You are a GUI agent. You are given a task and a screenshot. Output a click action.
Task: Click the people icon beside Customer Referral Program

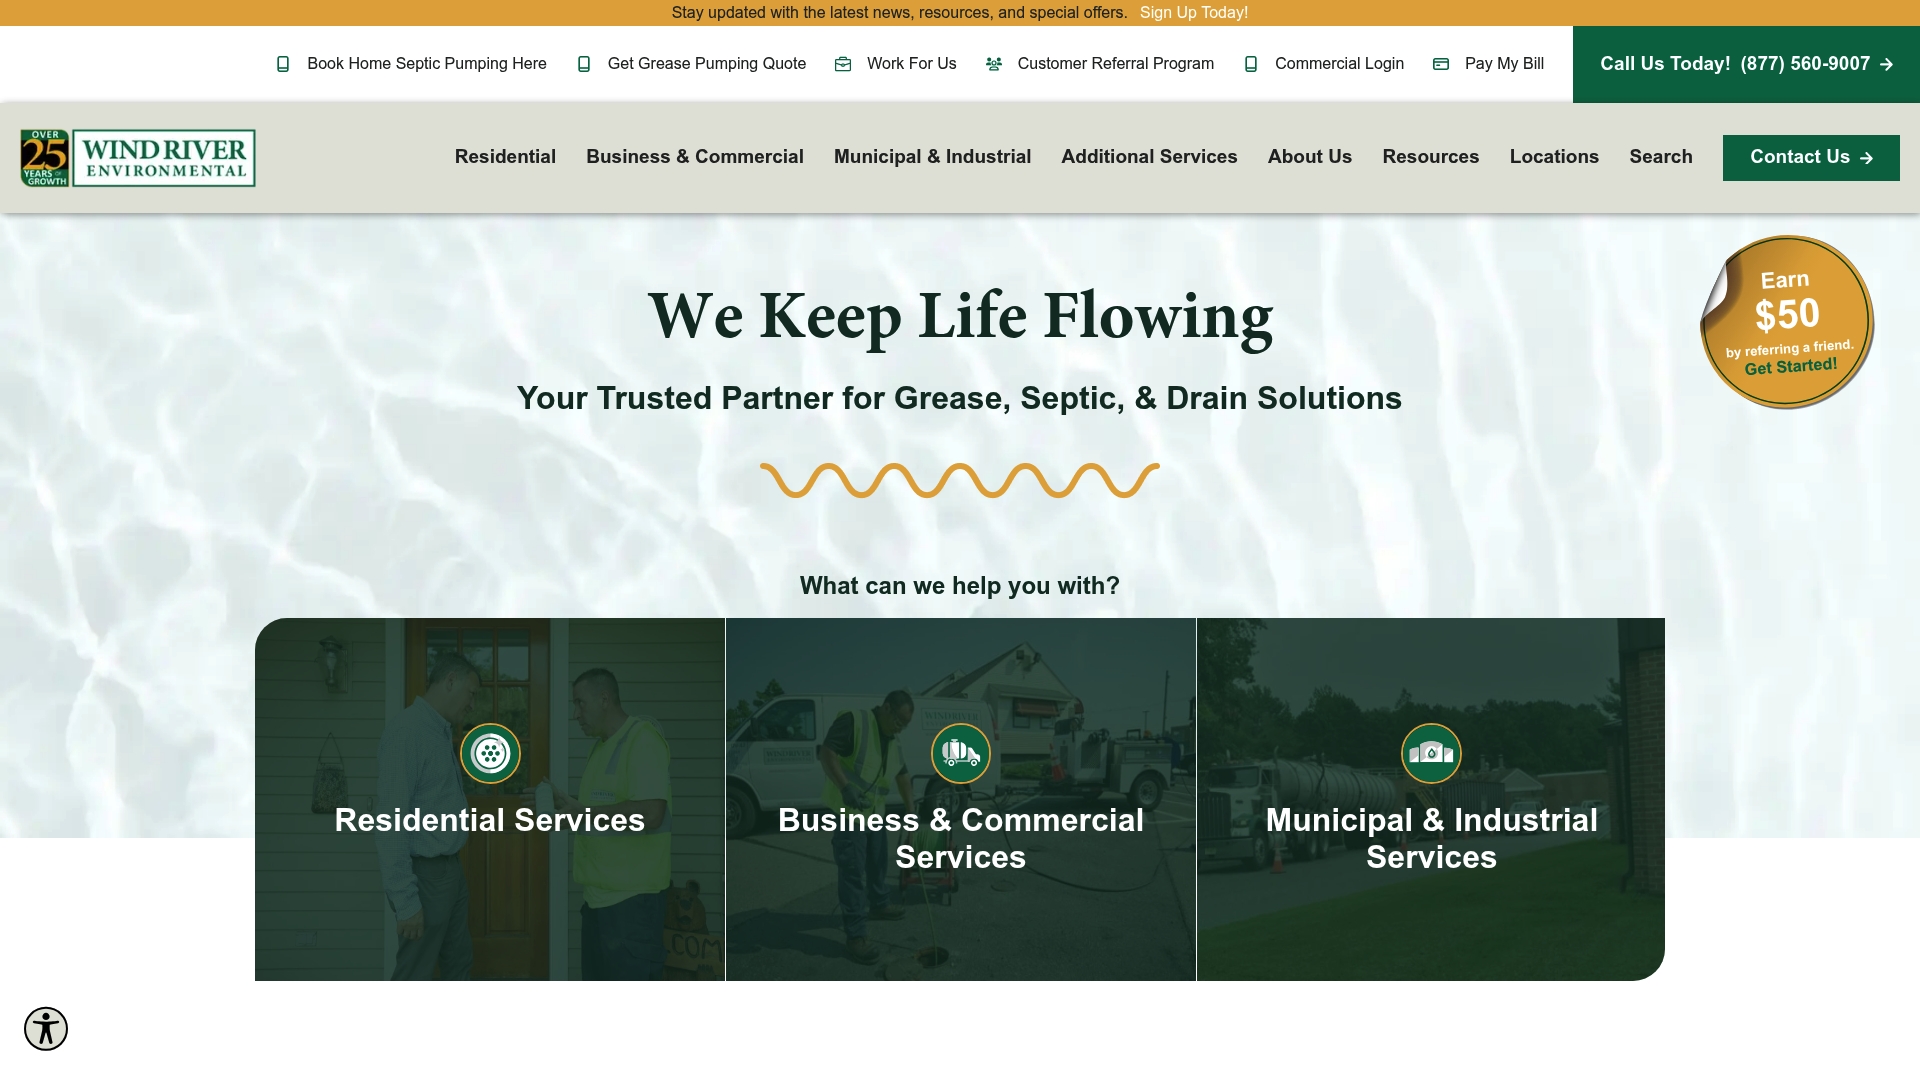coord(994,64)
